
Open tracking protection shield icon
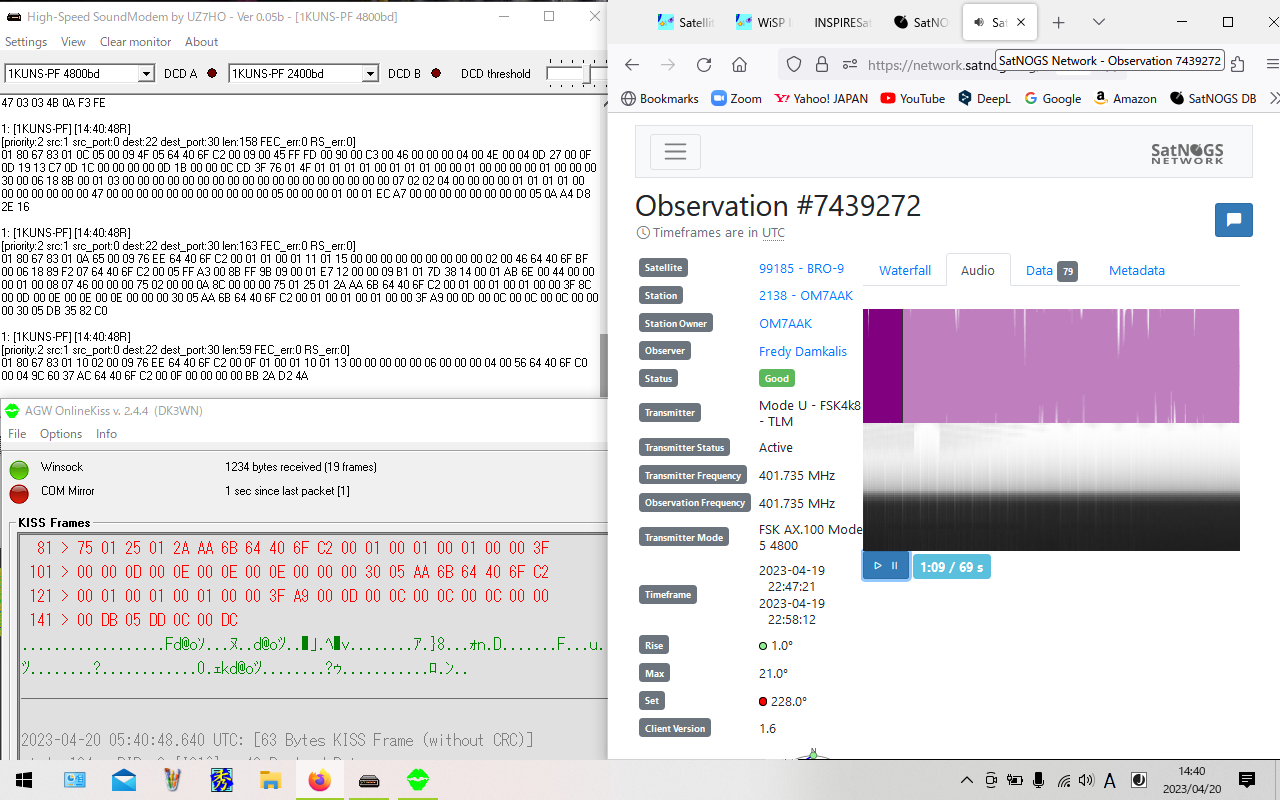coord(794,64)
